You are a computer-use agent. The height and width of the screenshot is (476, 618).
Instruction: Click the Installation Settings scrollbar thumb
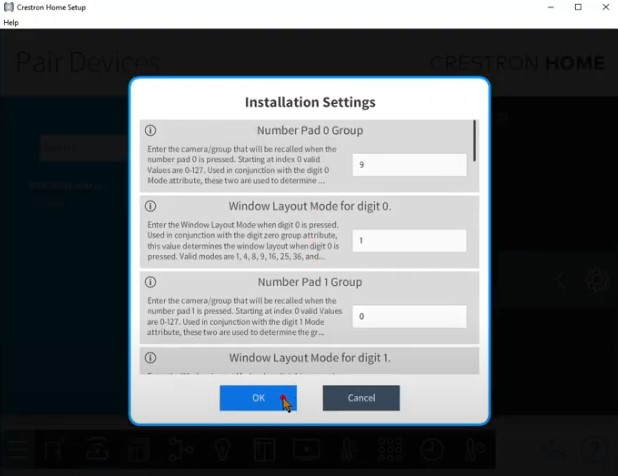coord(475,141)
